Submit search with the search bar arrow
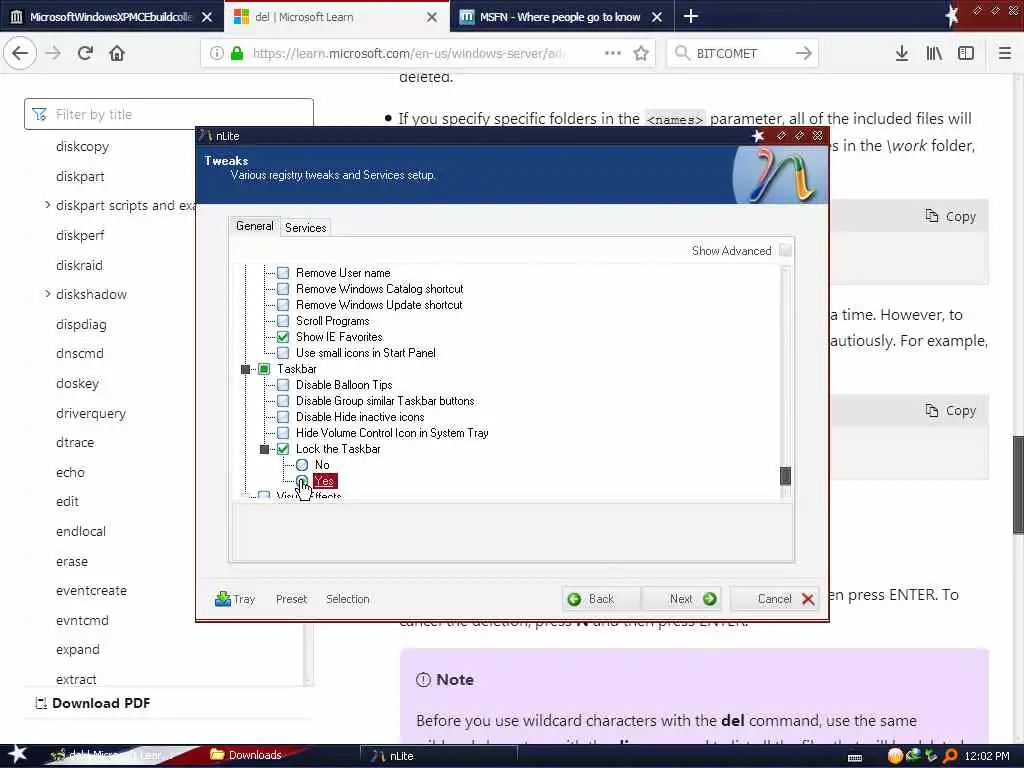Screen dimensions: 1024x768 [x=804, y=53]
